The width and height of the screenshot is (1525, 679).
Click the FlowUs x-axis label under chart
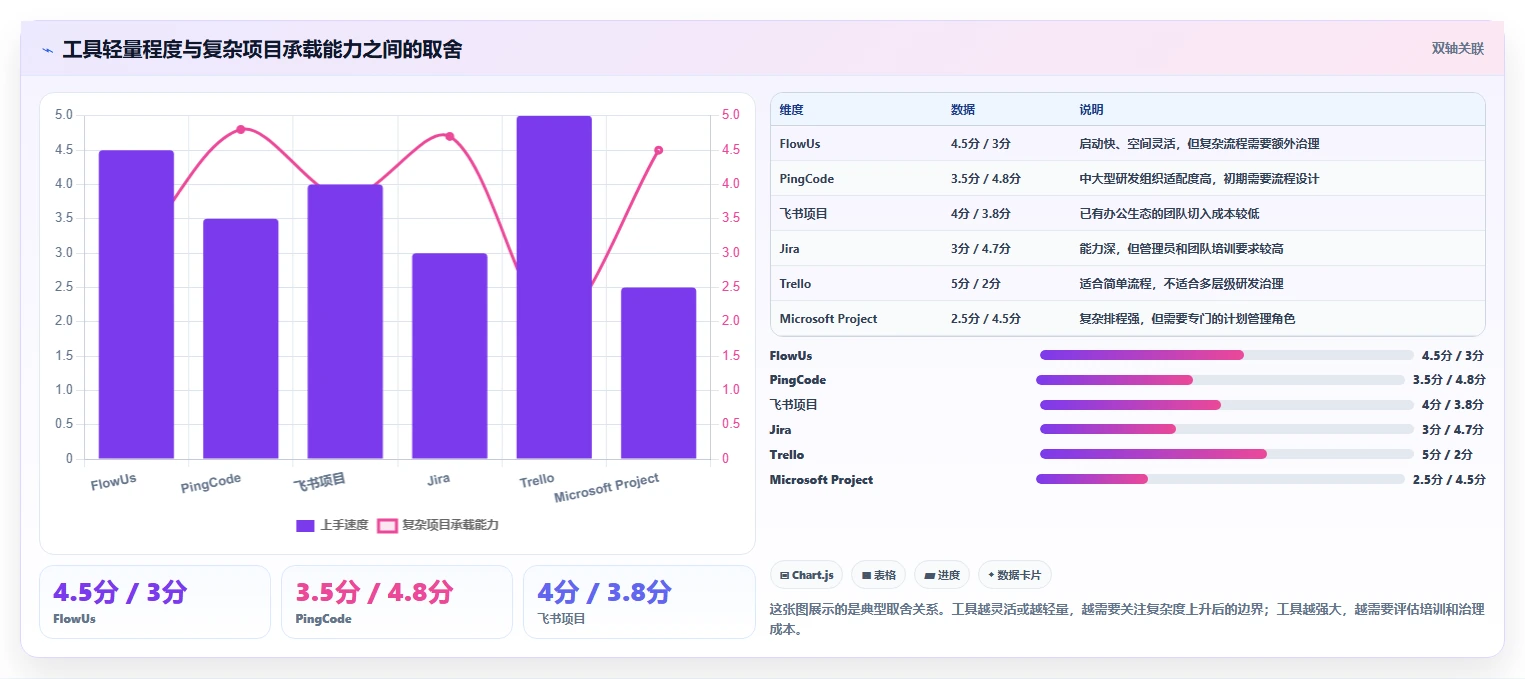tap(113, 482)
